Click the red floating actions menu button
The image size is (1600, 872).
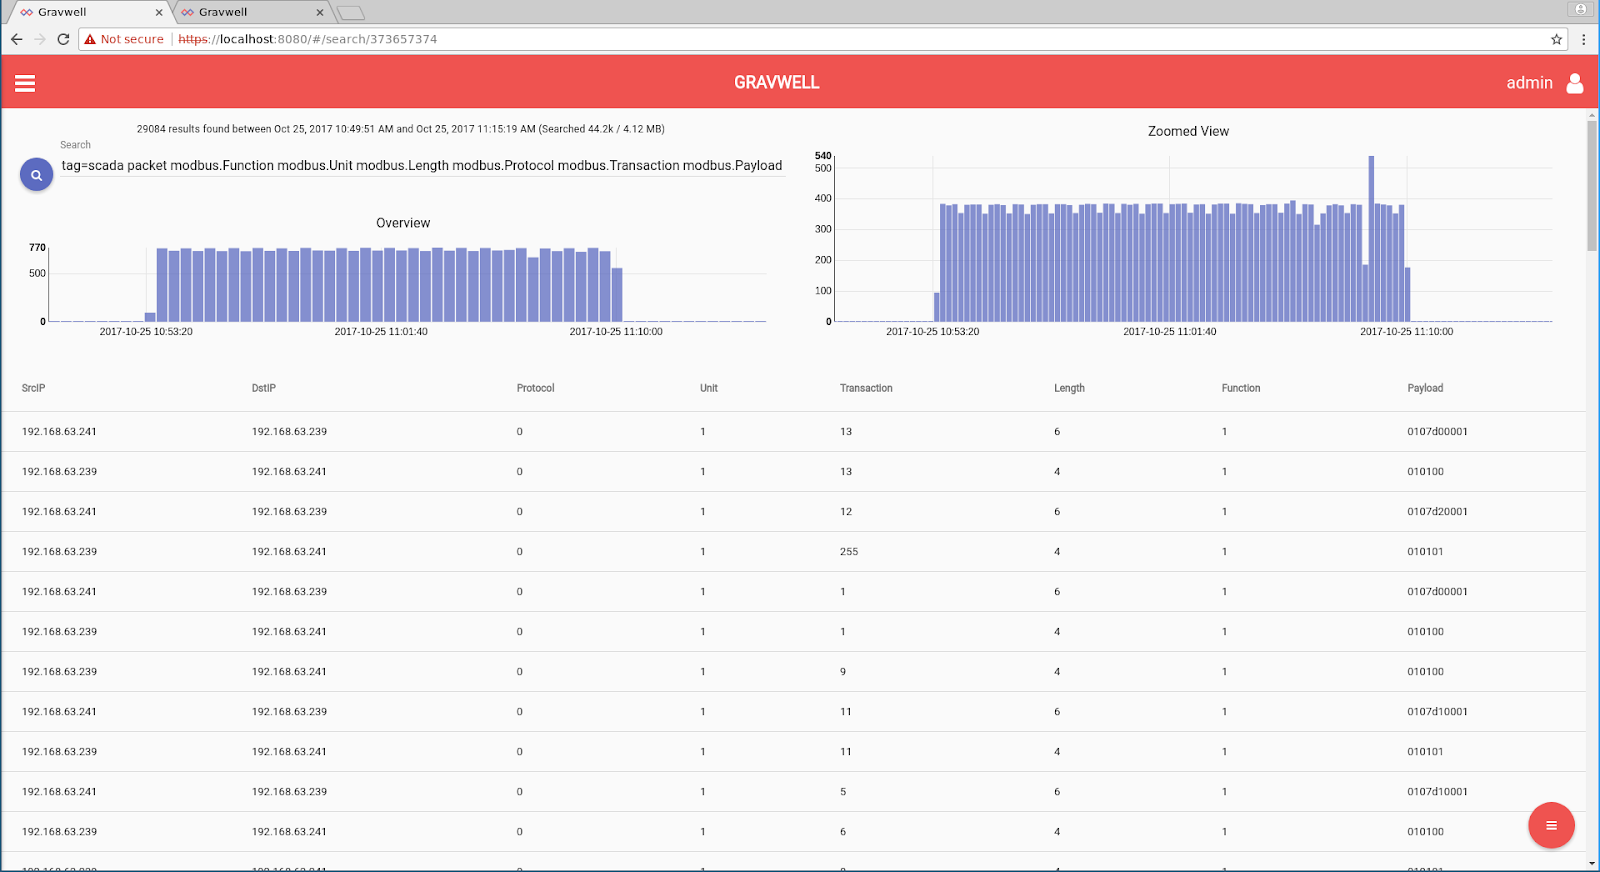tap(1551, 825)
